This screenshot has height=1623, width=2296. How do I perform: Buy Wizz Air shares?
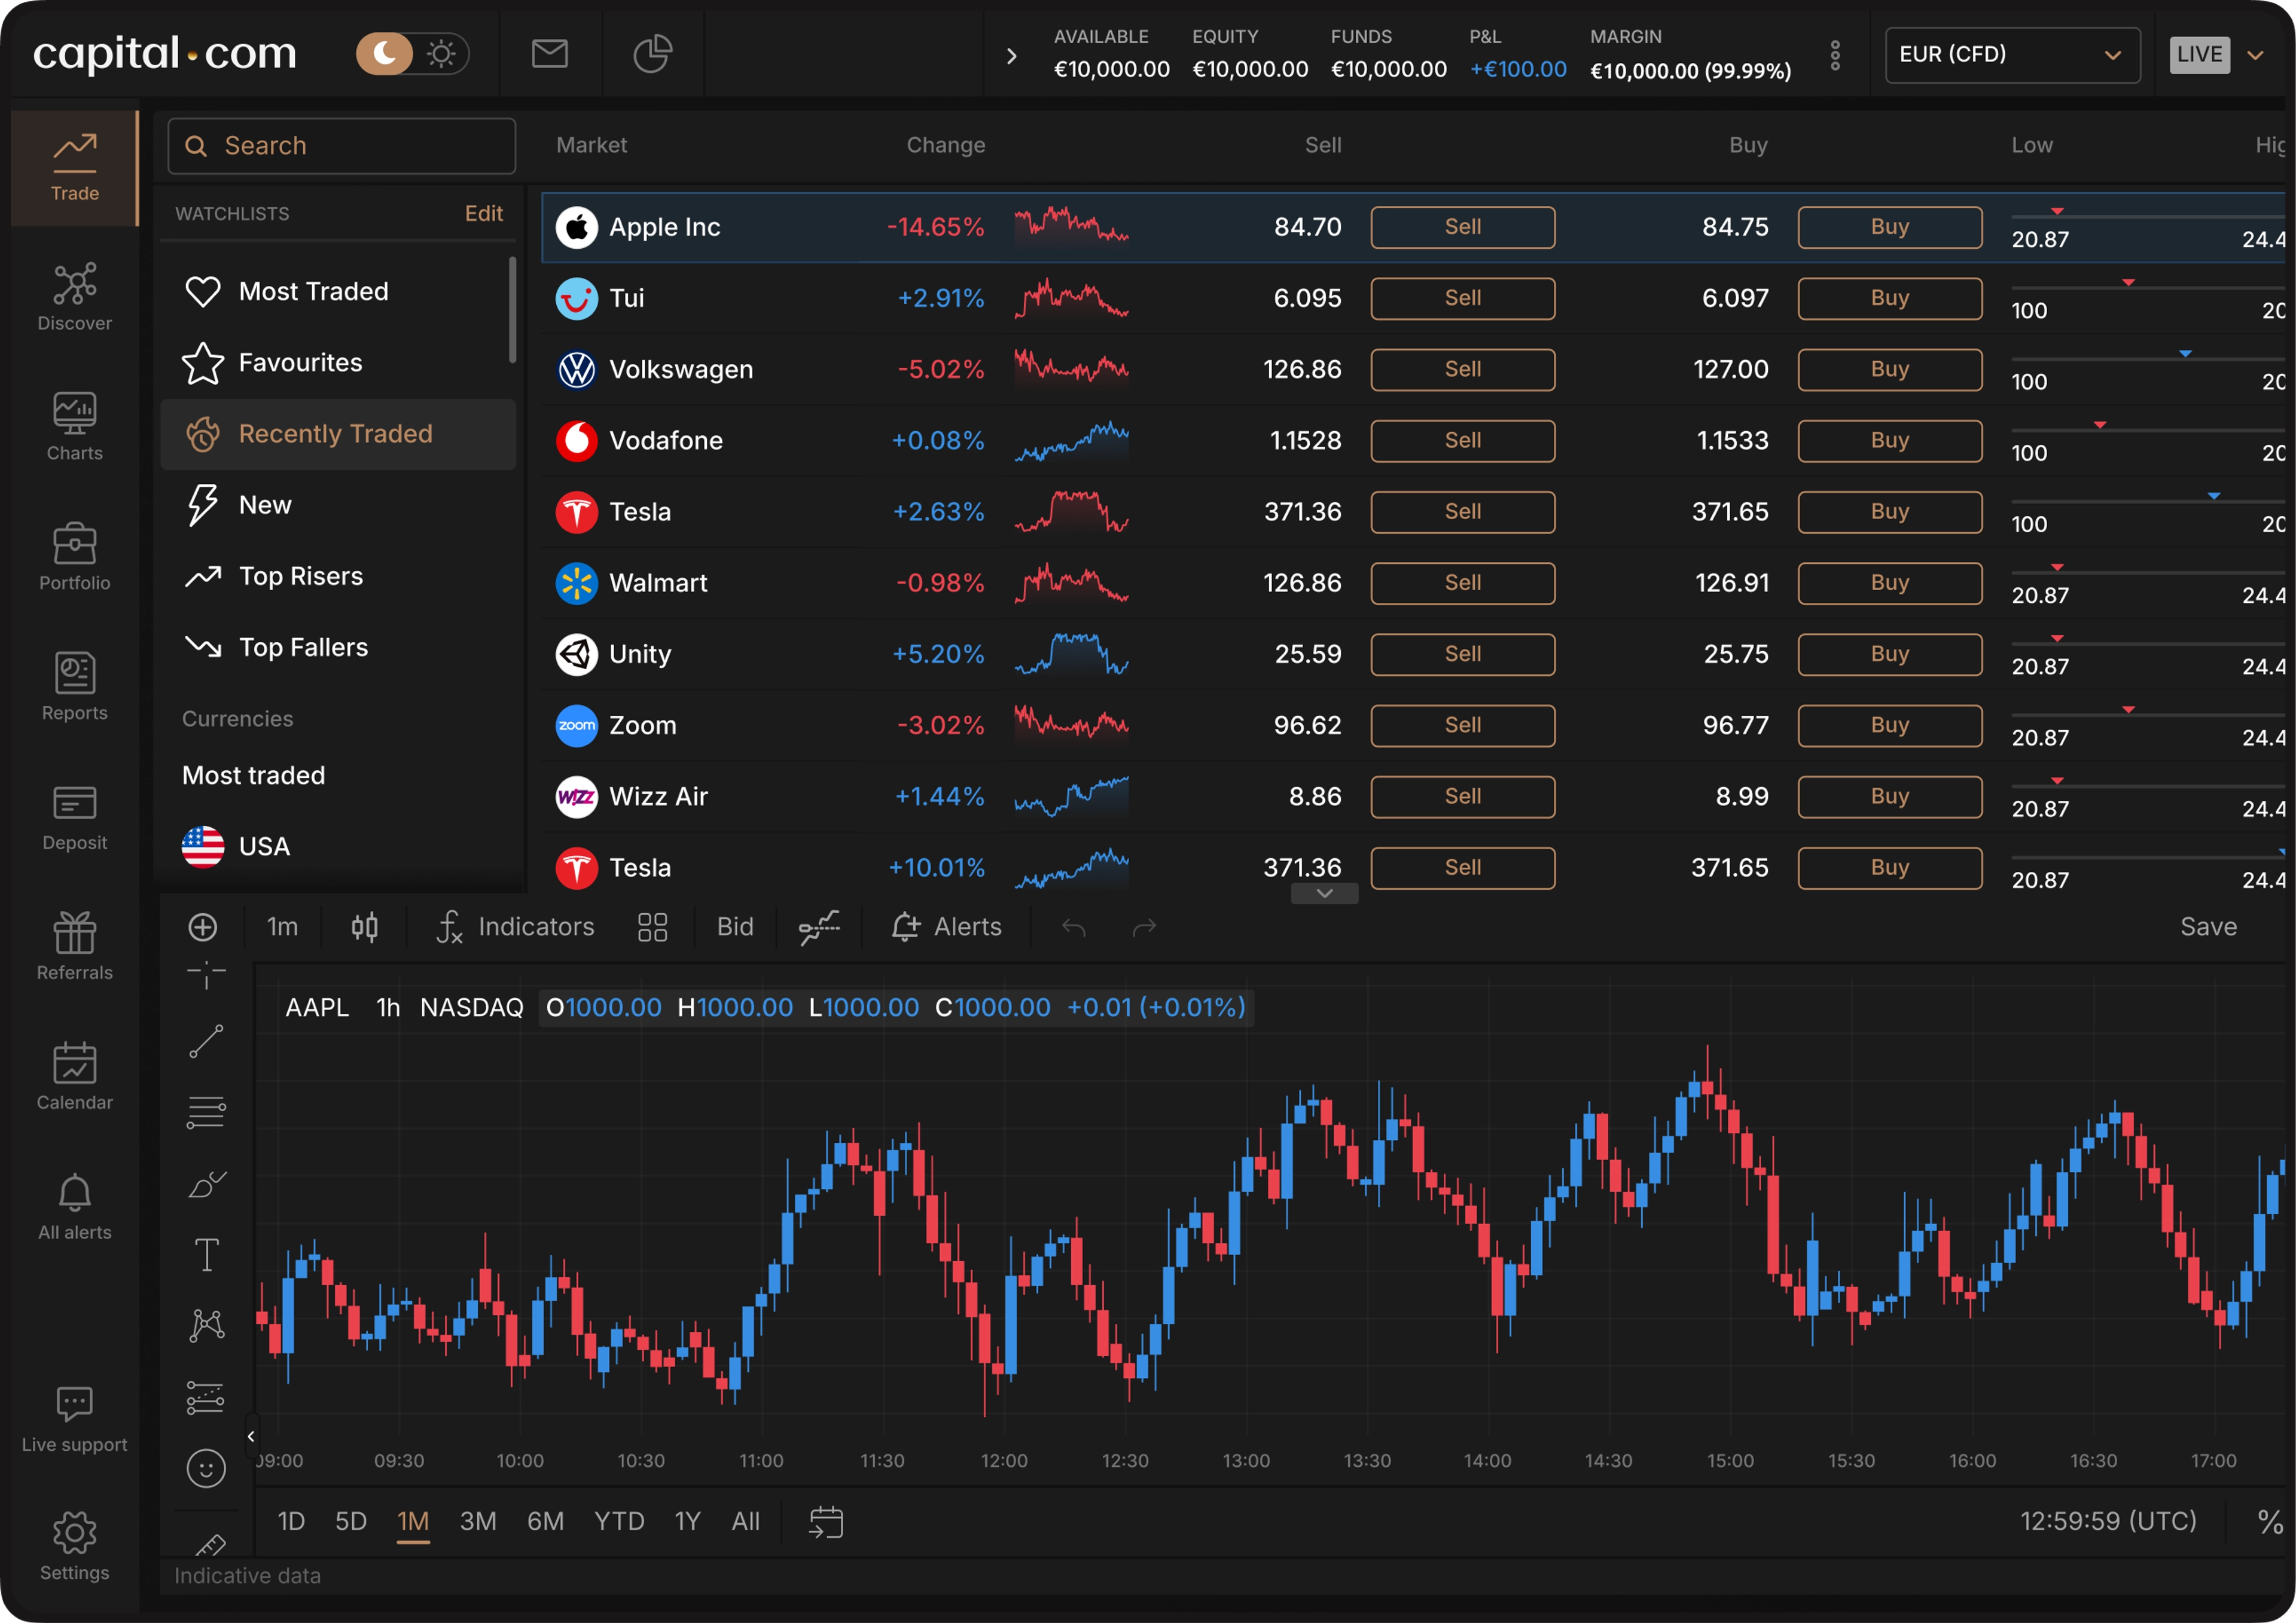click(x=1889, y=796)
